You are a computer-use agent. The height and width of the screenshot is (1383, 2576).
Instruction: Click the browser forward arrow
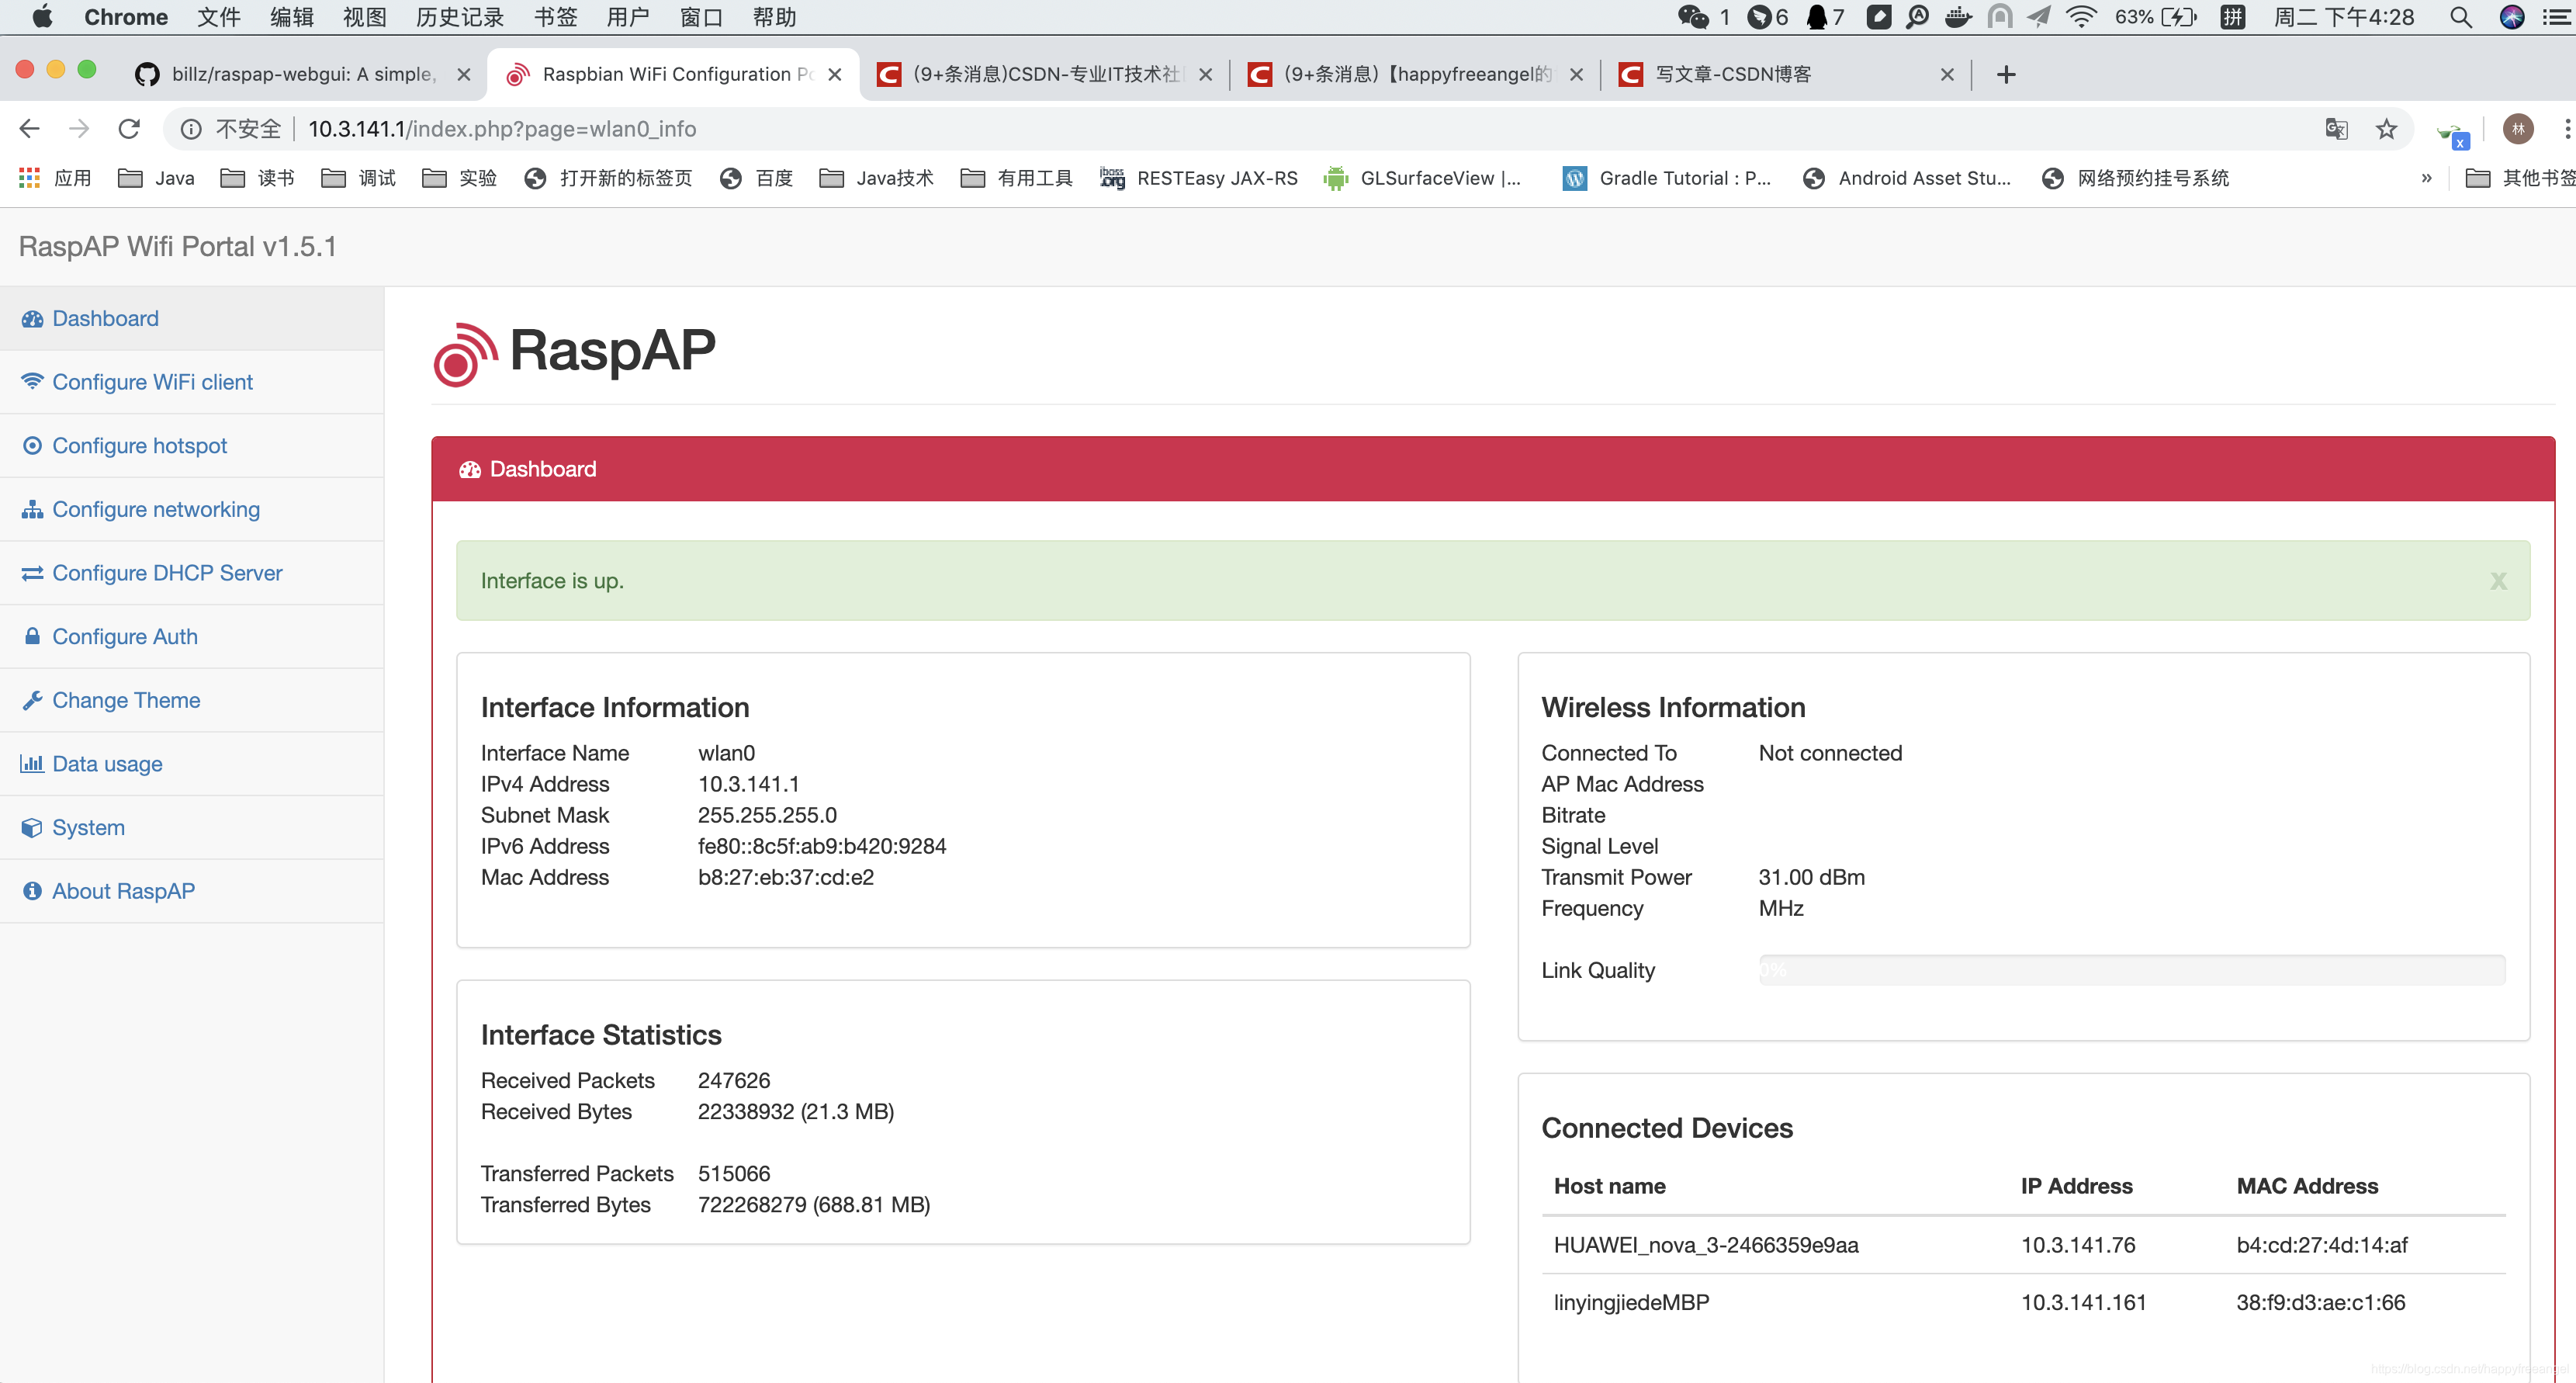coord(79,129)
